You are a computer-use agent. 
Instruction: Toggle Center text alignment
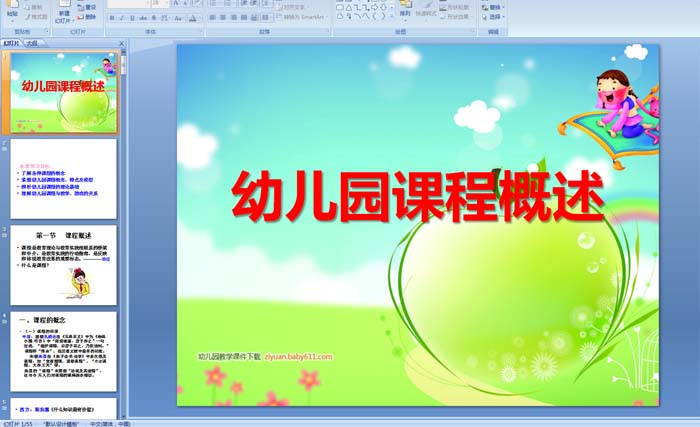[223, 17]
